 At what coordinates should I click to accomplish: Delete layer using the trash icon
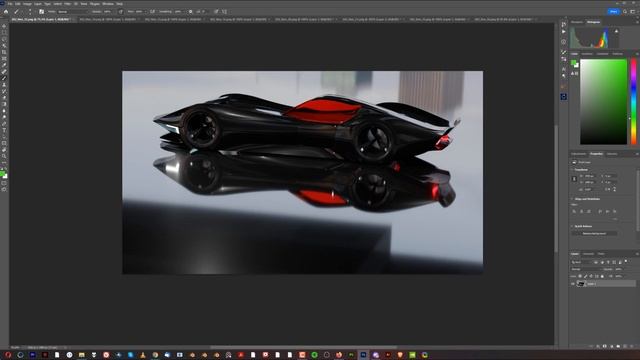tap(632, 346)
